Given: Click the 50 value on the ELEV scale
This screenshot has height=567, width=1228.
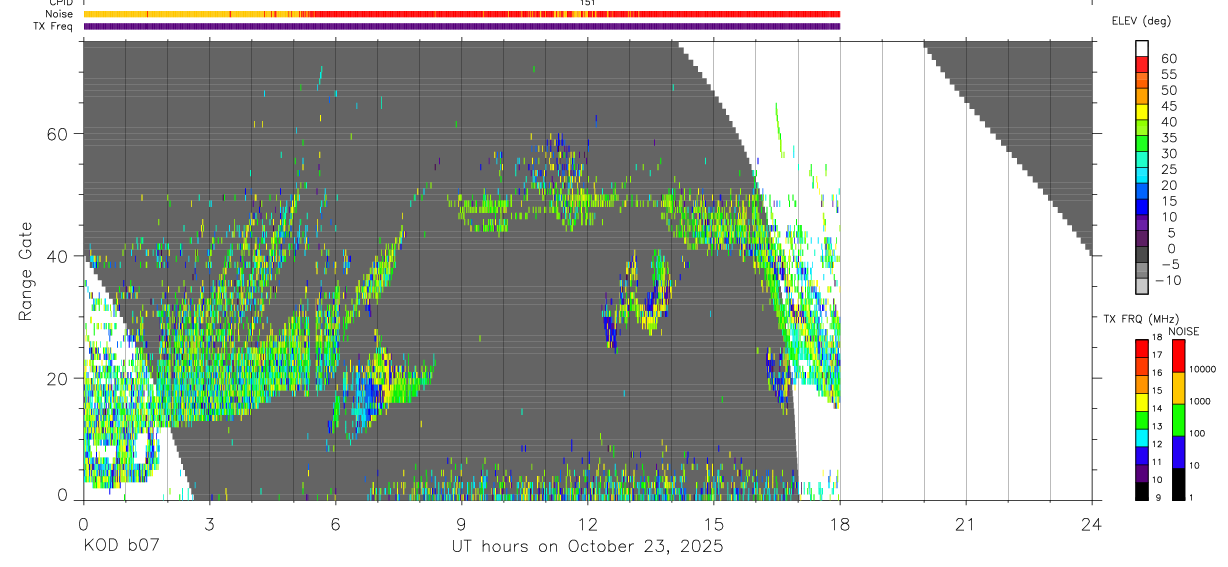Looking at the screenshot, I should click(1168, 90).
